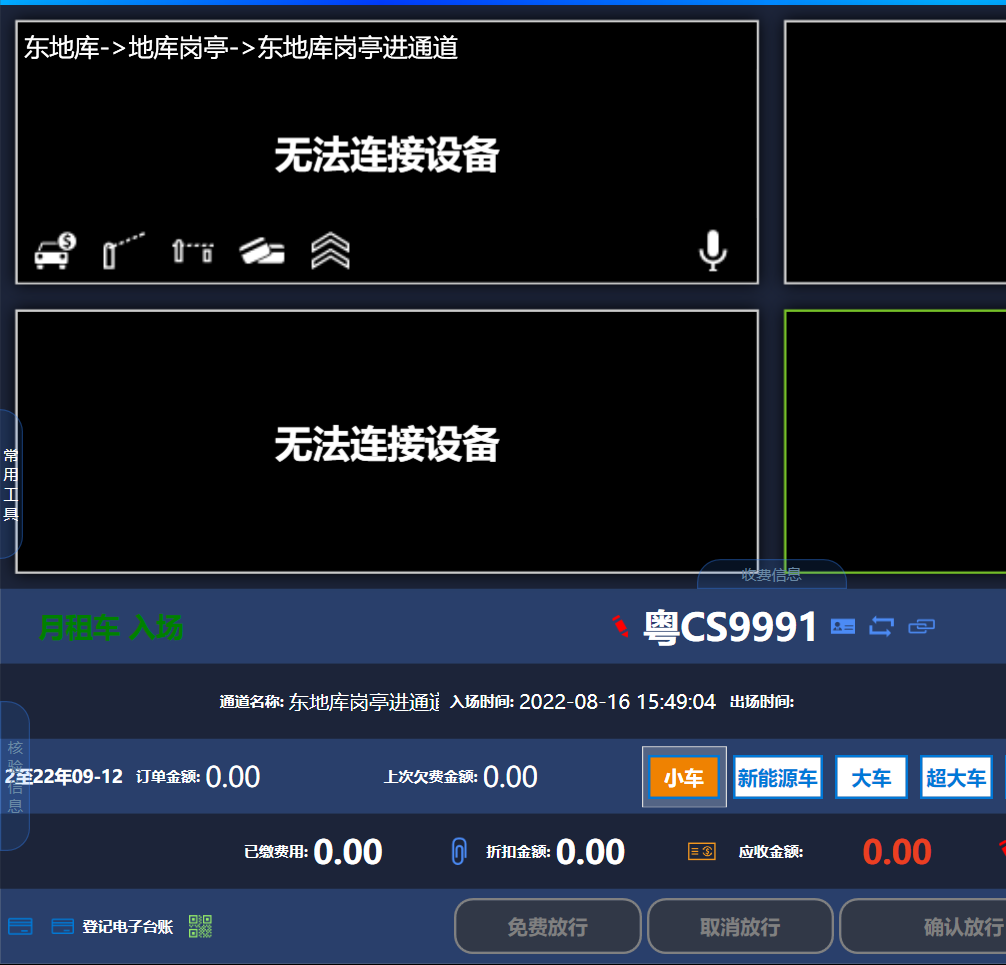
Task: Select the 新能源车 vehicle type
Action: pyautogui.click(x=778, y=777)
